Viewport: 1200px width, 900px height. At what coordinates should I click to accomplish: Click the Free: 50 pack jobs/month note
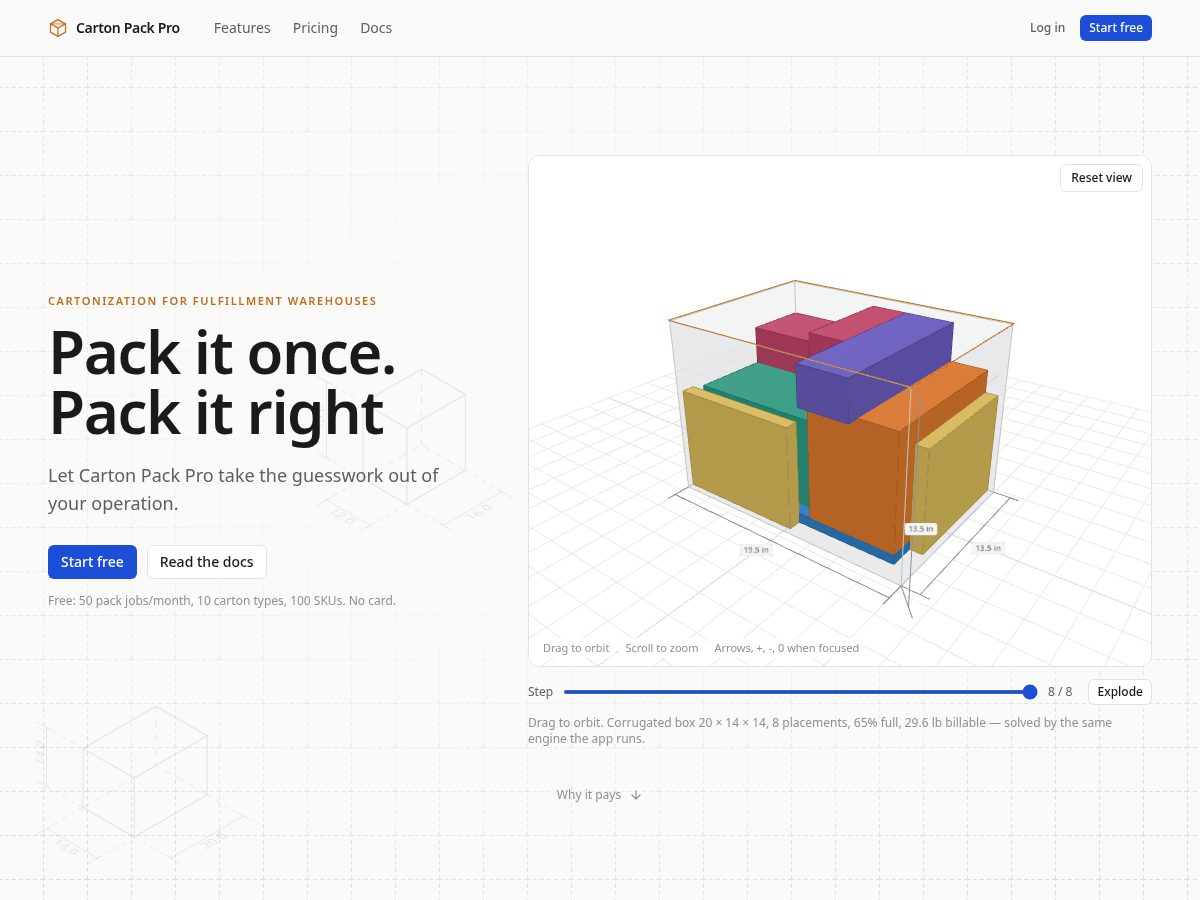coord(222,601)
